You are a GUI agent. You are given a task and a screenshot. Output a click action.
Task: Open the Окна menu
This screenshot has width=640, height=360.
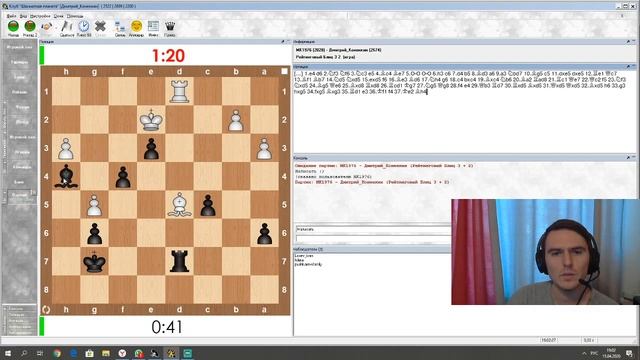58,16
